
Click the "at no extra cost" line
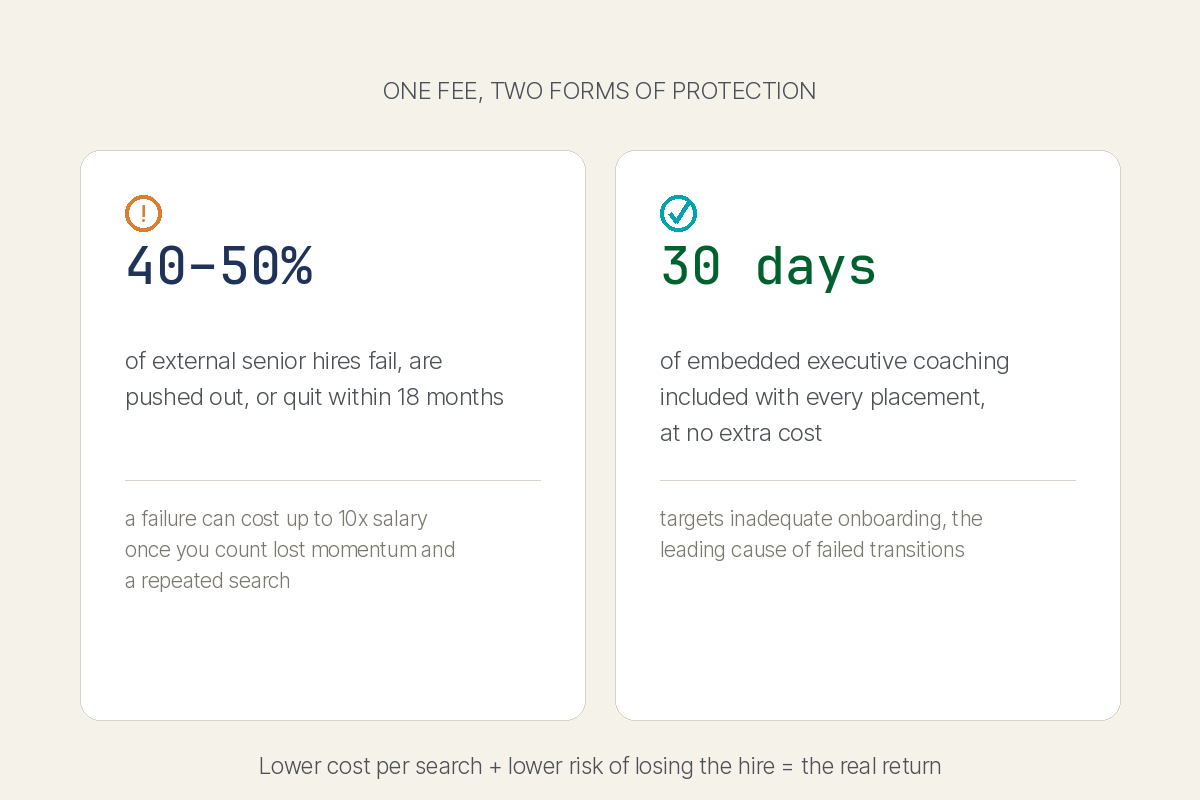tap(741, 433)
